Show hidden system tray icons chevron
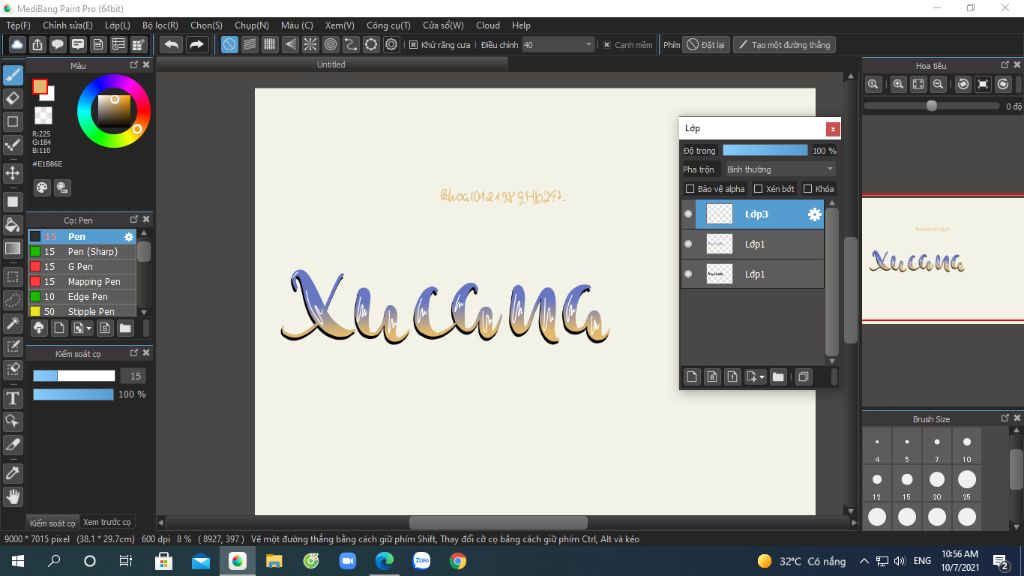This screenshot has height=576, width=1024. (864, 561)
